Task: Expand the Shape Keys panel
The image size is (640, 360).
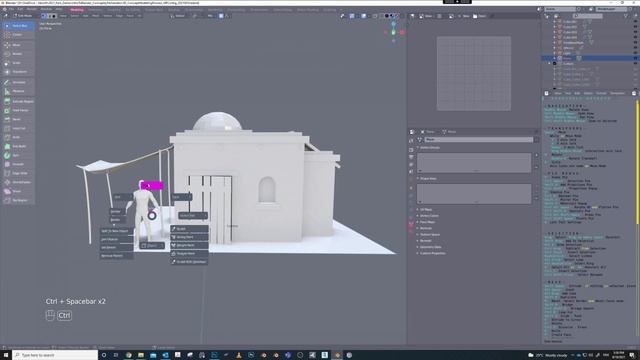Action: pyautogui.click(x=428, y=178)
